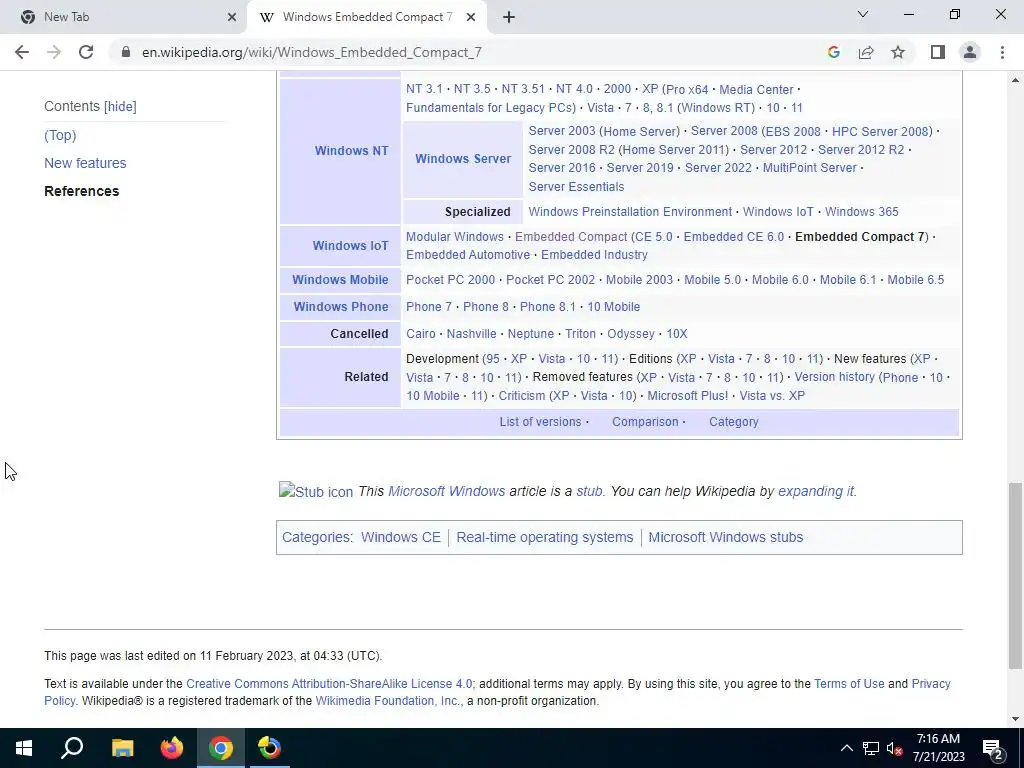Open Windows Preinstallation Environment link
1024x768 pixels.
[x=630, y=212]
